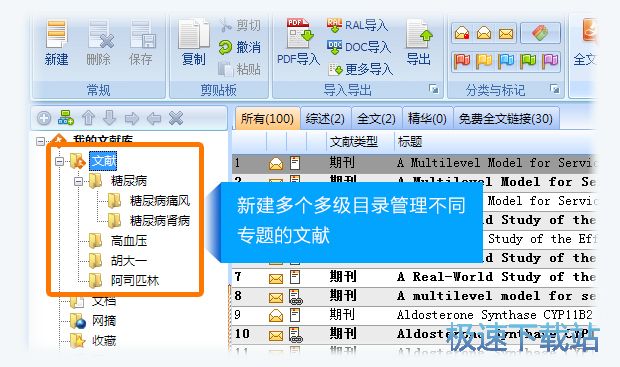Apply the purple flag marker
The width and height of the screenshot is (620, 367).
coord(550,61)
